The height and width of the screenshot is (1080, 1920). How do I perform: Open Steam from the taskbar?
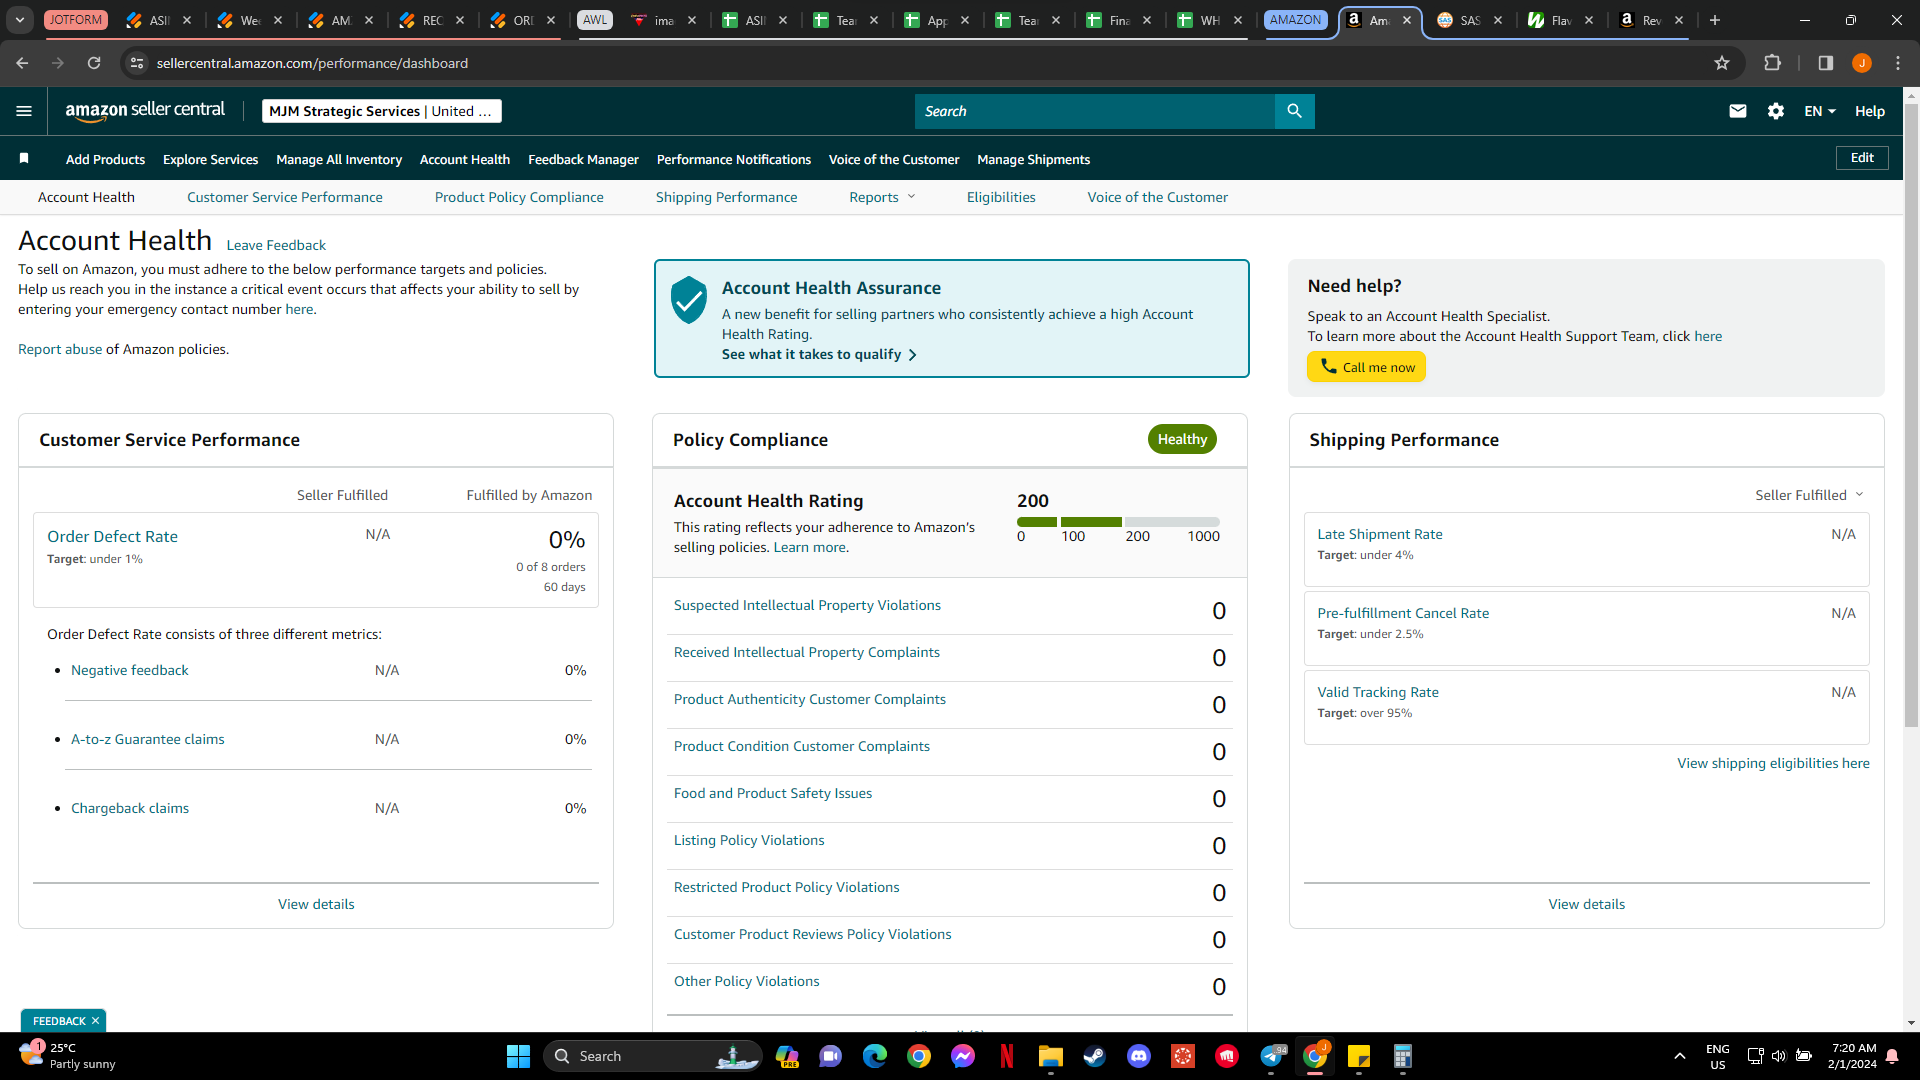click(x=1095, y=1056)
